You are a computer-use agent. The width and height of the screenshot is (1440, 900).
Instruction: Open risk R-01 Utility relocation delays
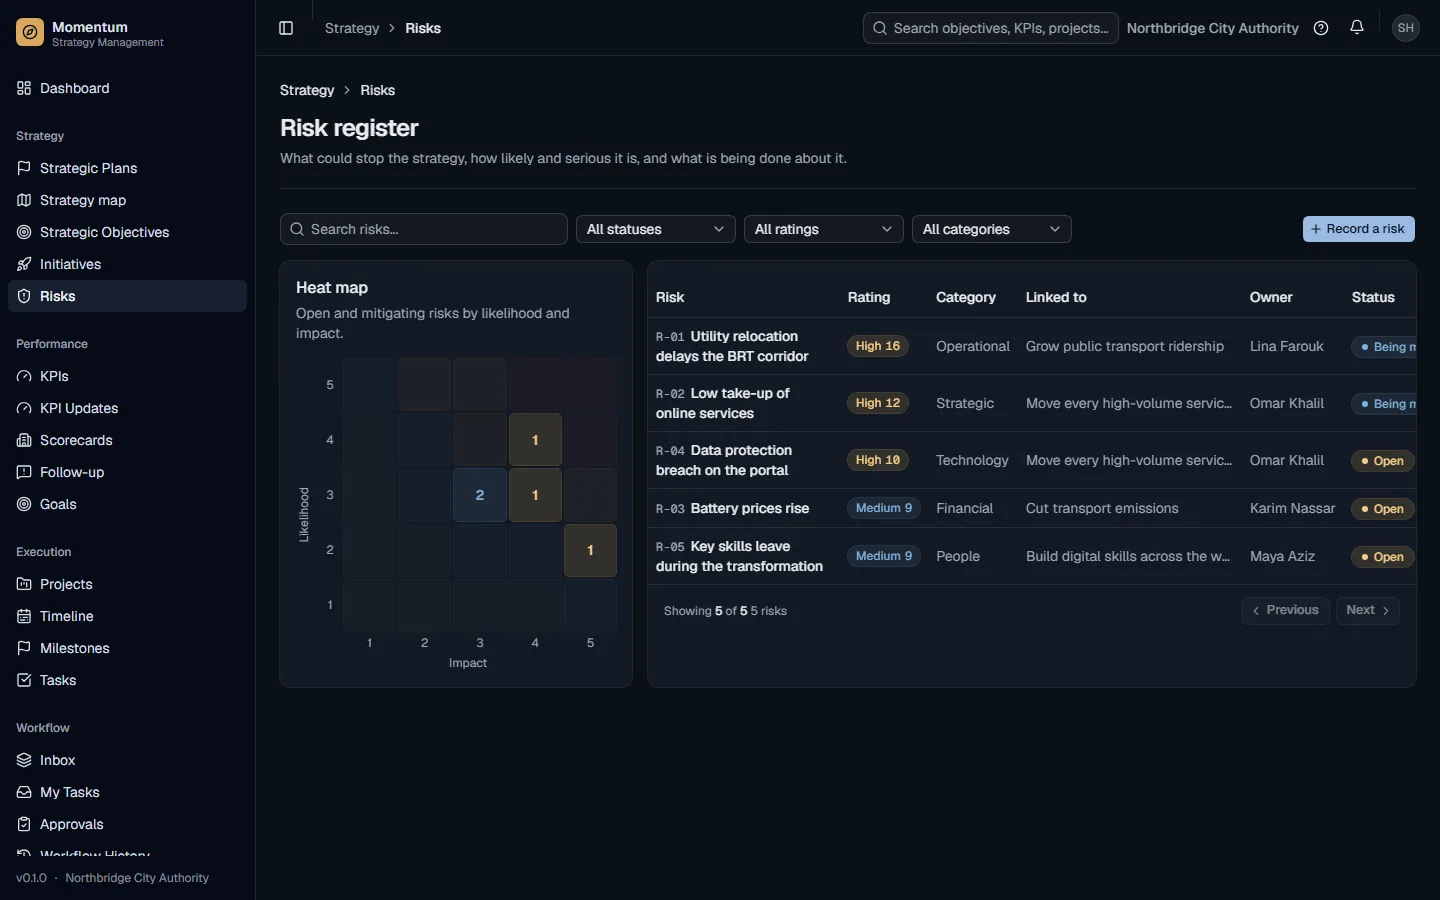pos(732,346)
